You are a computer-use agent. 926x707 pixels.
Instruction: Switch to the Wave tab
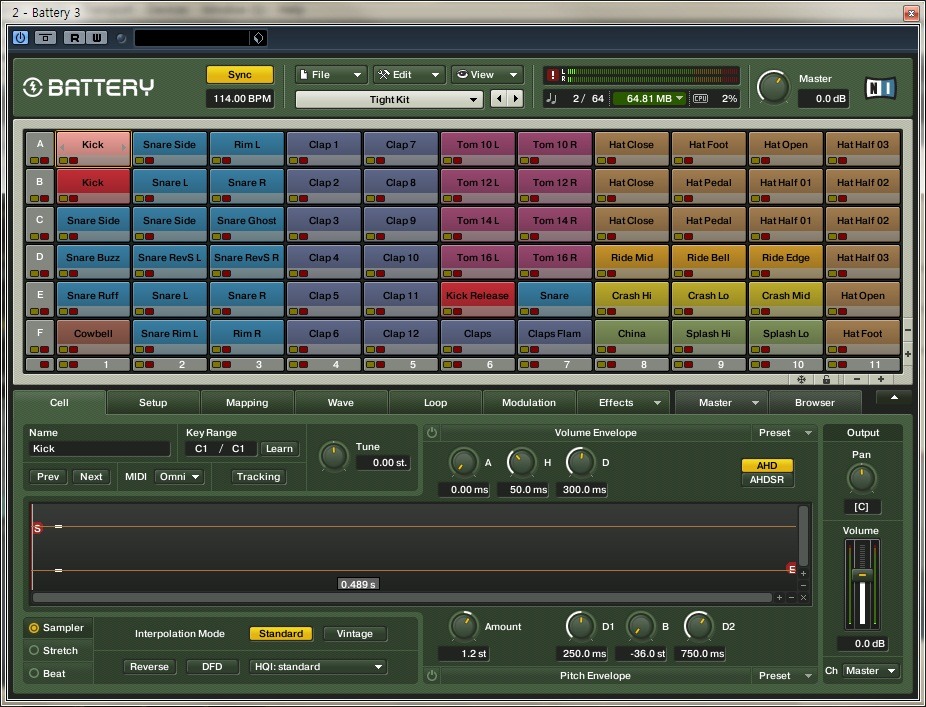point(341,403)
